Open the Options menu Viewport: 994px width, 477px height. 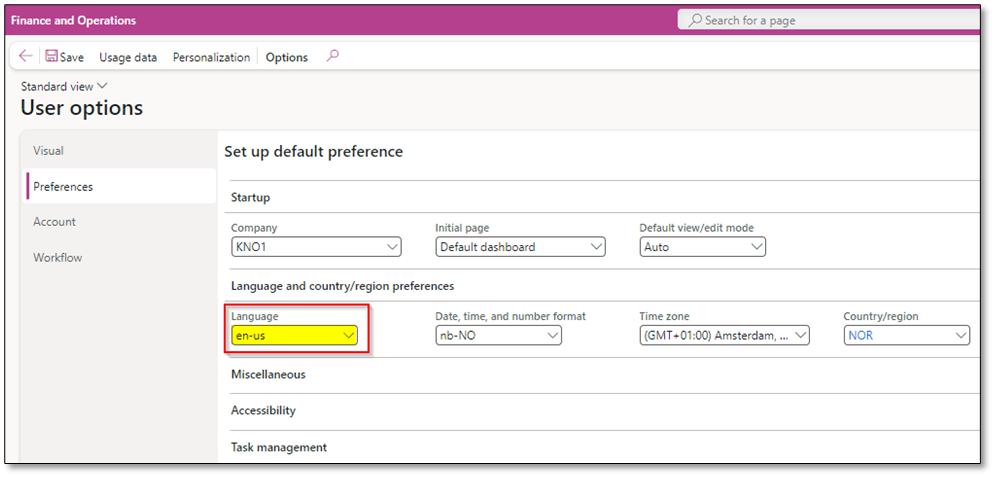pos(286,57)
